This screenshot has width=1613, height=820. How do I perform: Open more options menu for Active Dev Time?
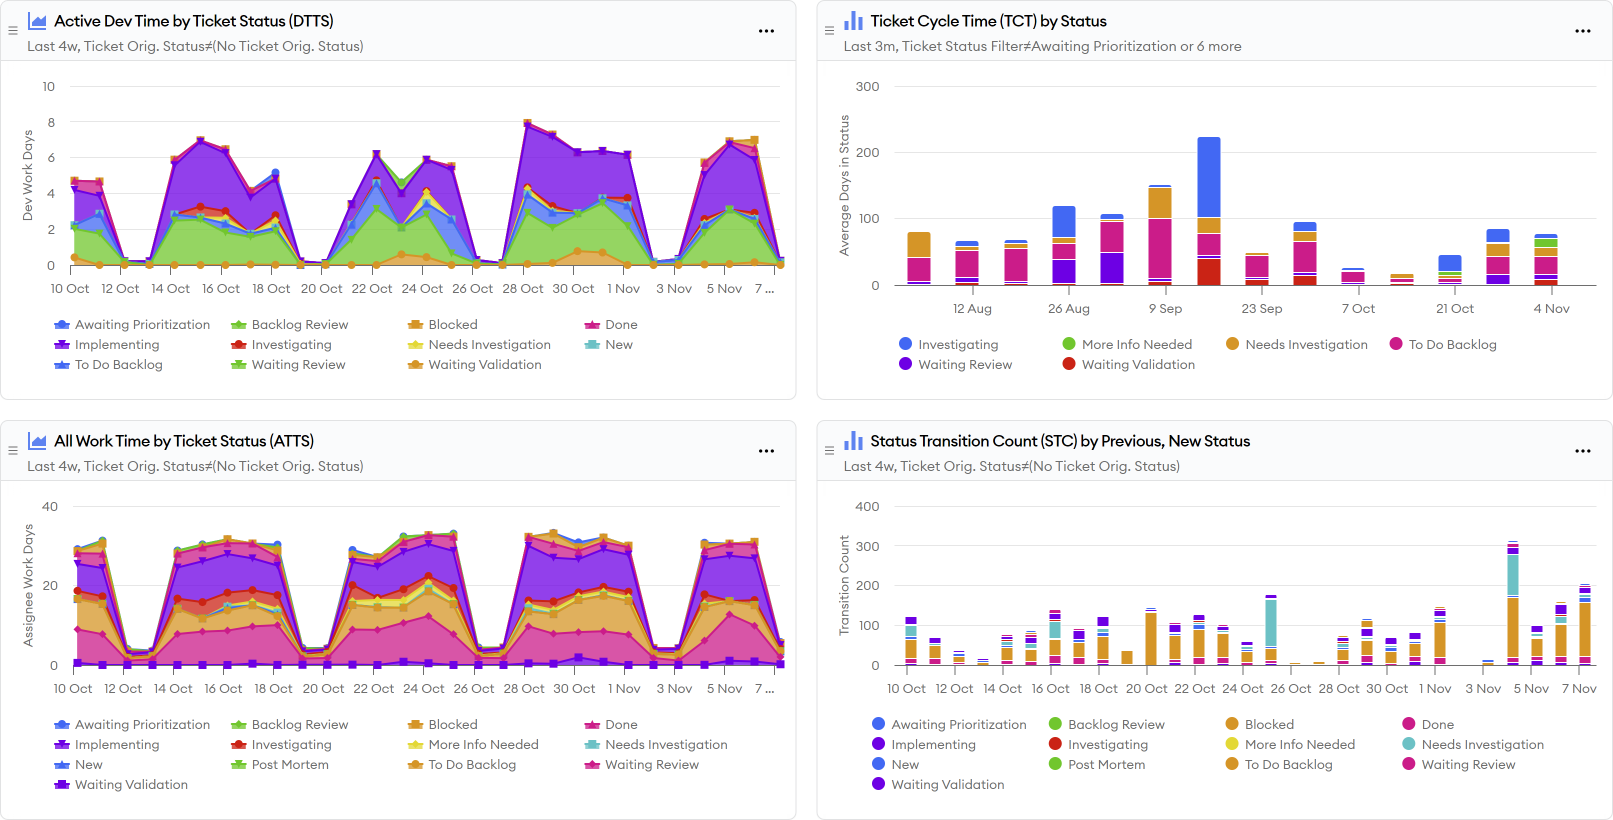pos(766,31)
